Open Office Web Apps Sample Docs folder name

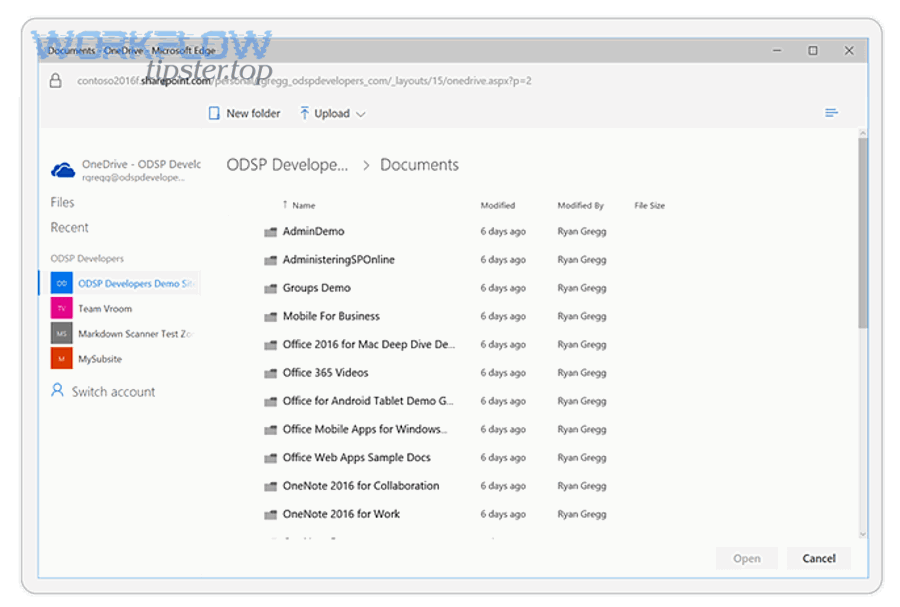tap(356, 457)
